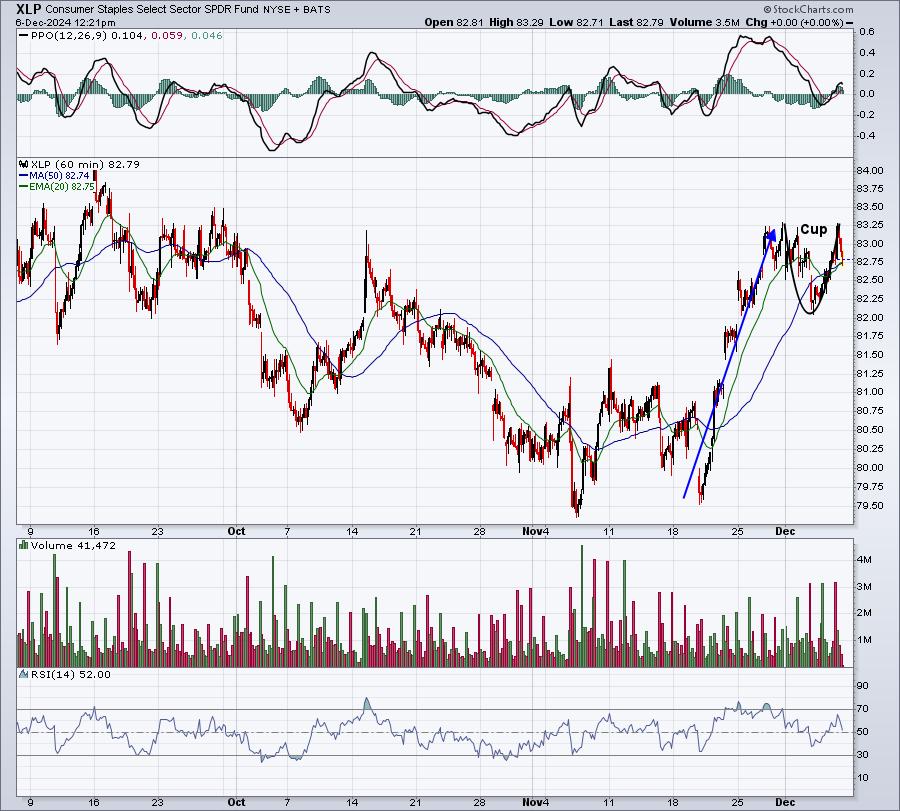Select the 80.00 price axis label
Image resolution: width=900 pixels, height=811 pixels.
[870, 468]
